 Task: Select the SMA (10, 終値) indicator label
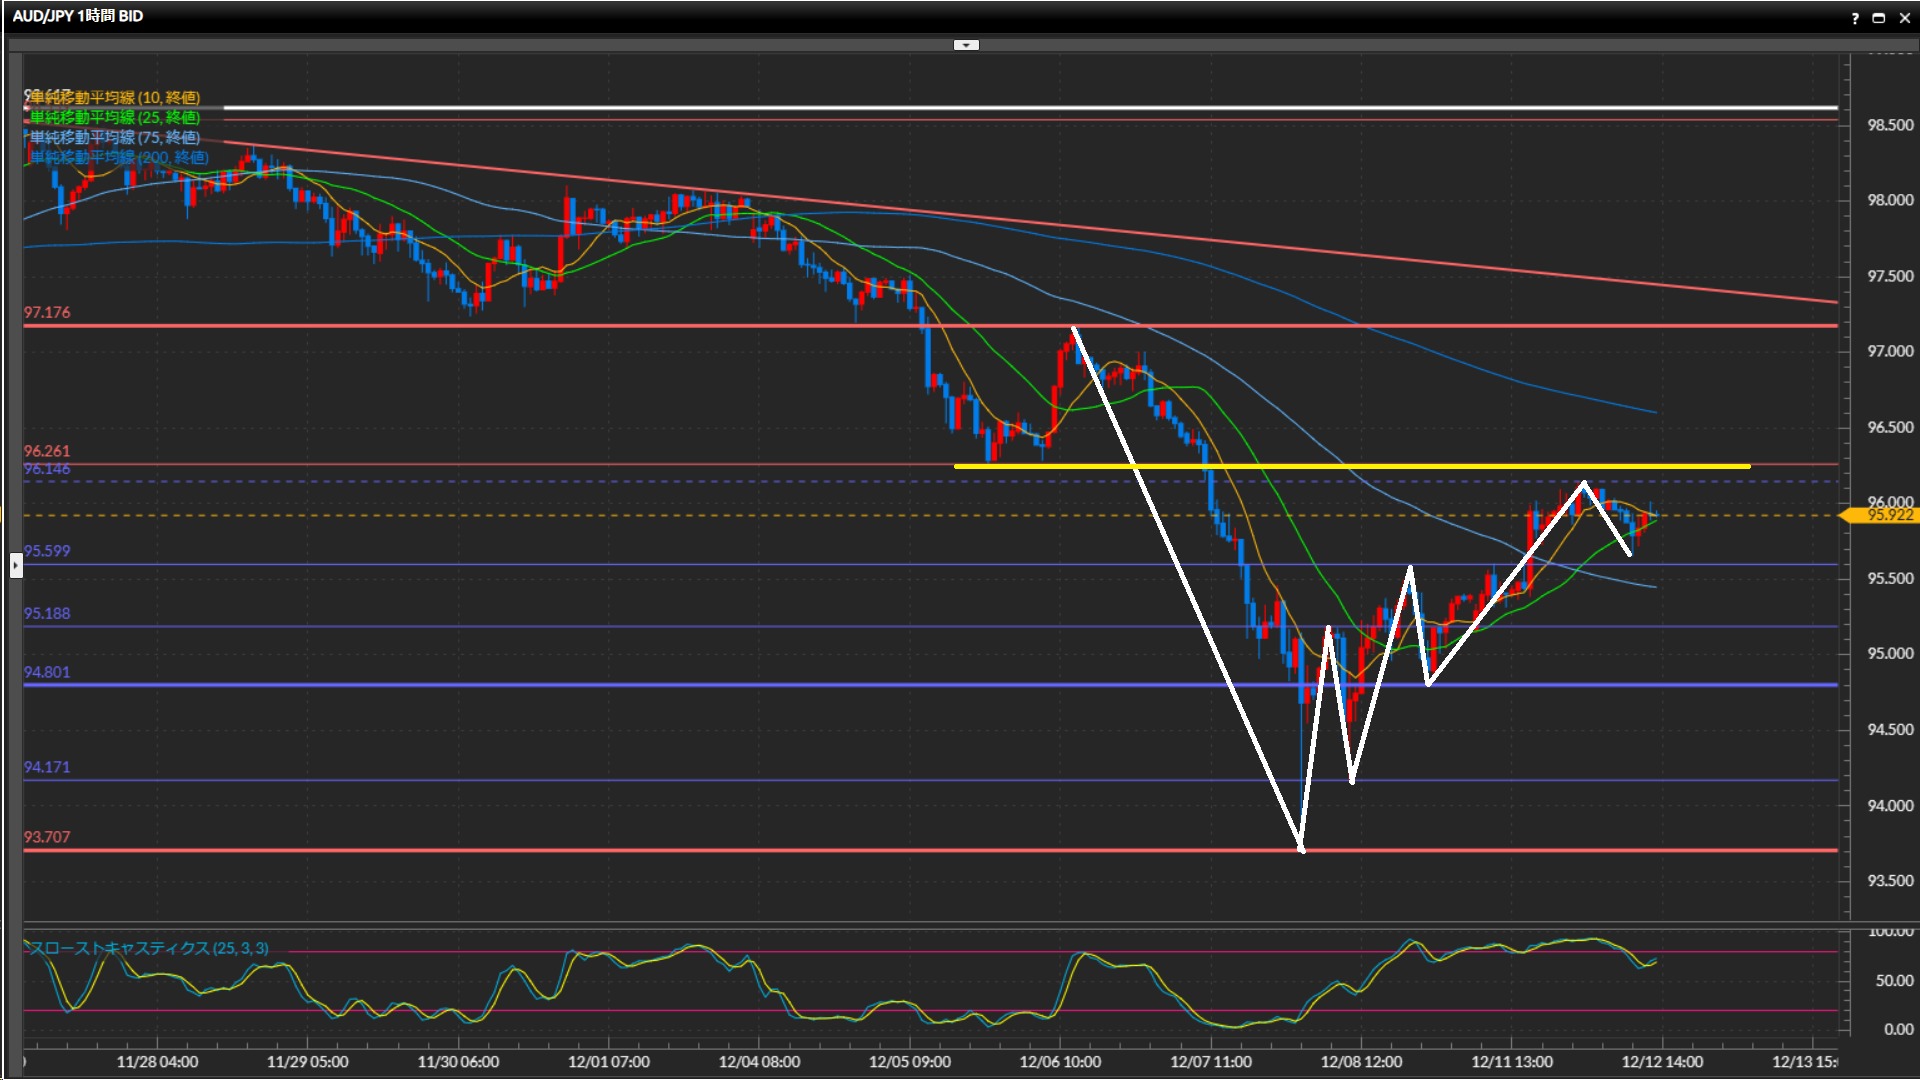[x=115, y=97]
